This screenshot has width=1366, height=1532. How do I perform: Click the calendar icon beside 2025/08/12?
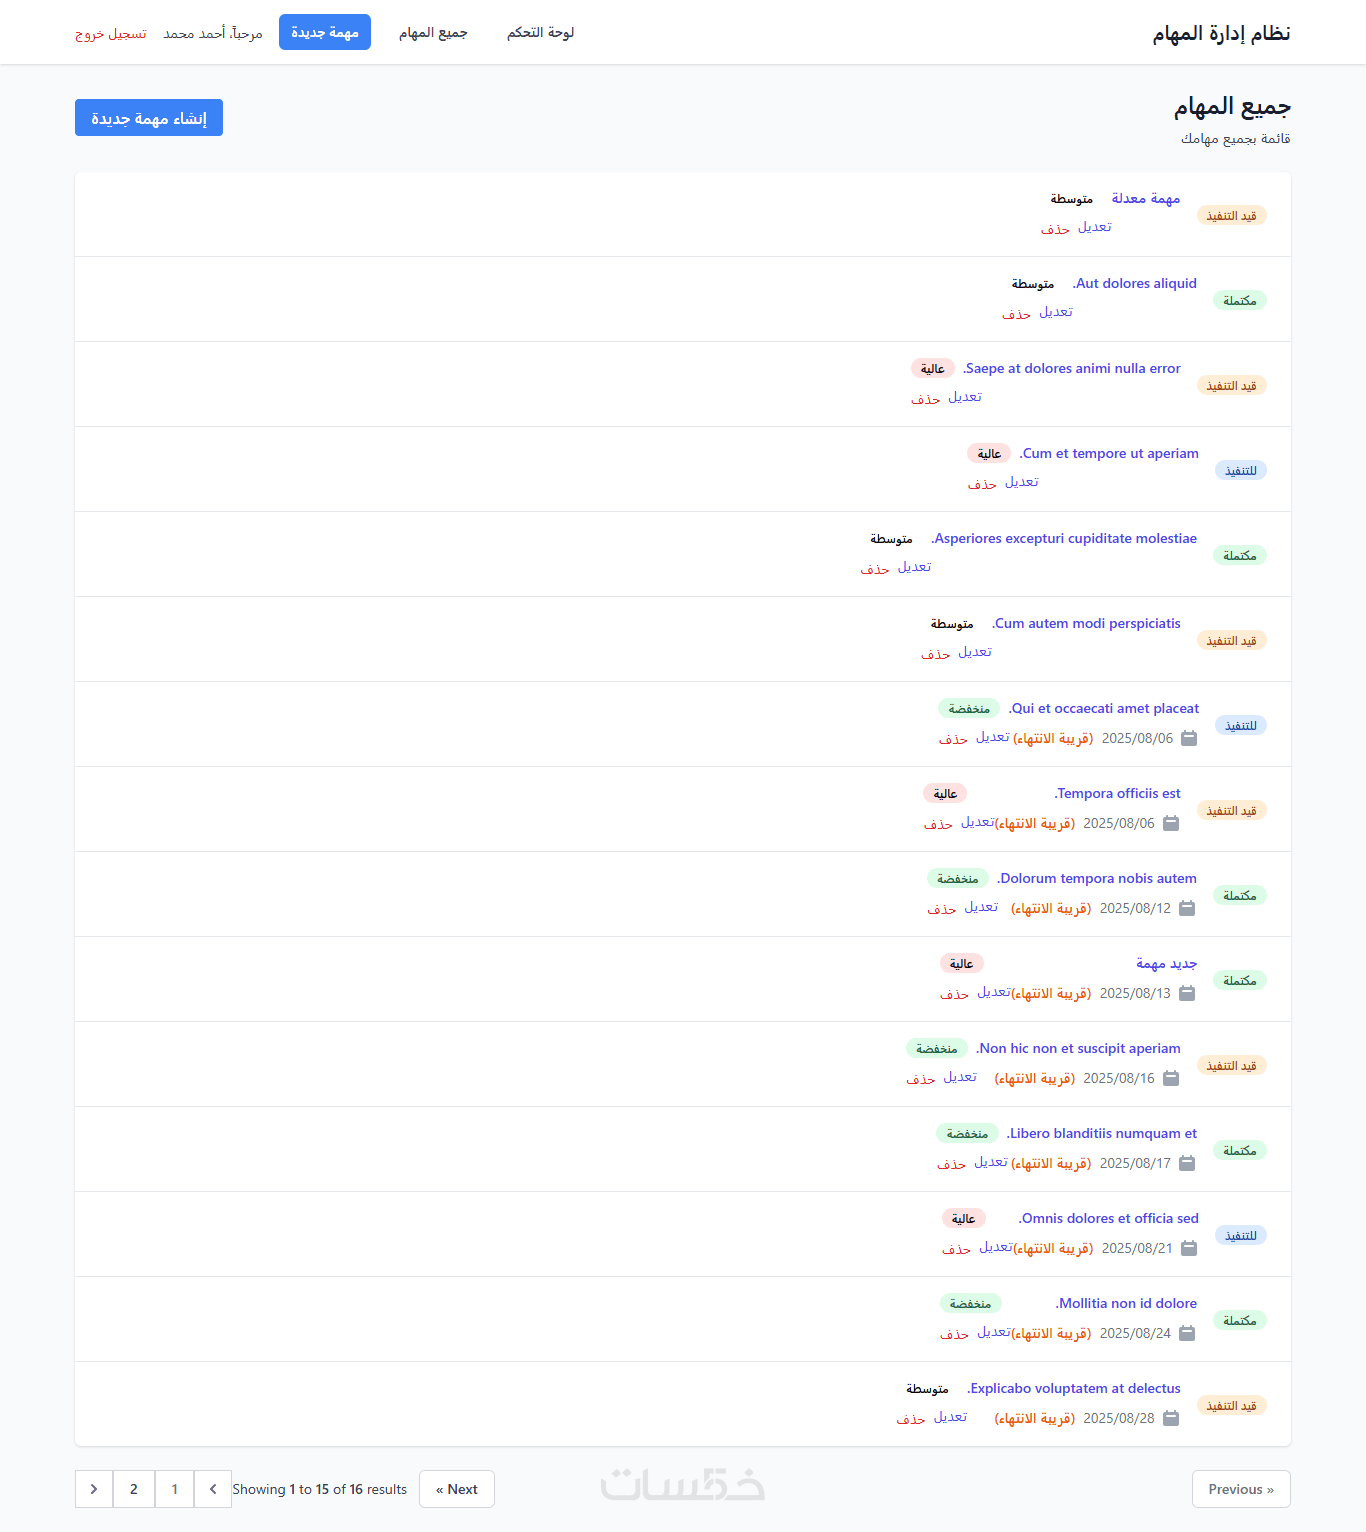point(1187,908)
